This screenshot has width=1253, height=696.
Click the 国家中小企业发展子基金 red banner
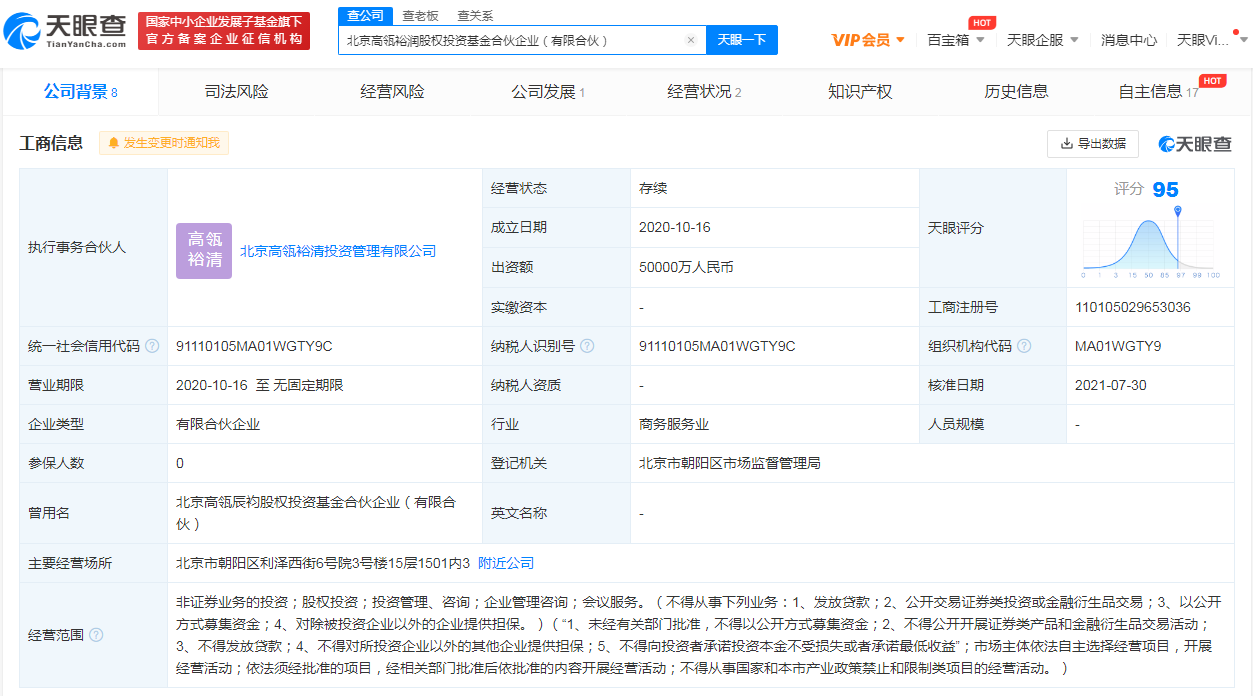point(224,31)
